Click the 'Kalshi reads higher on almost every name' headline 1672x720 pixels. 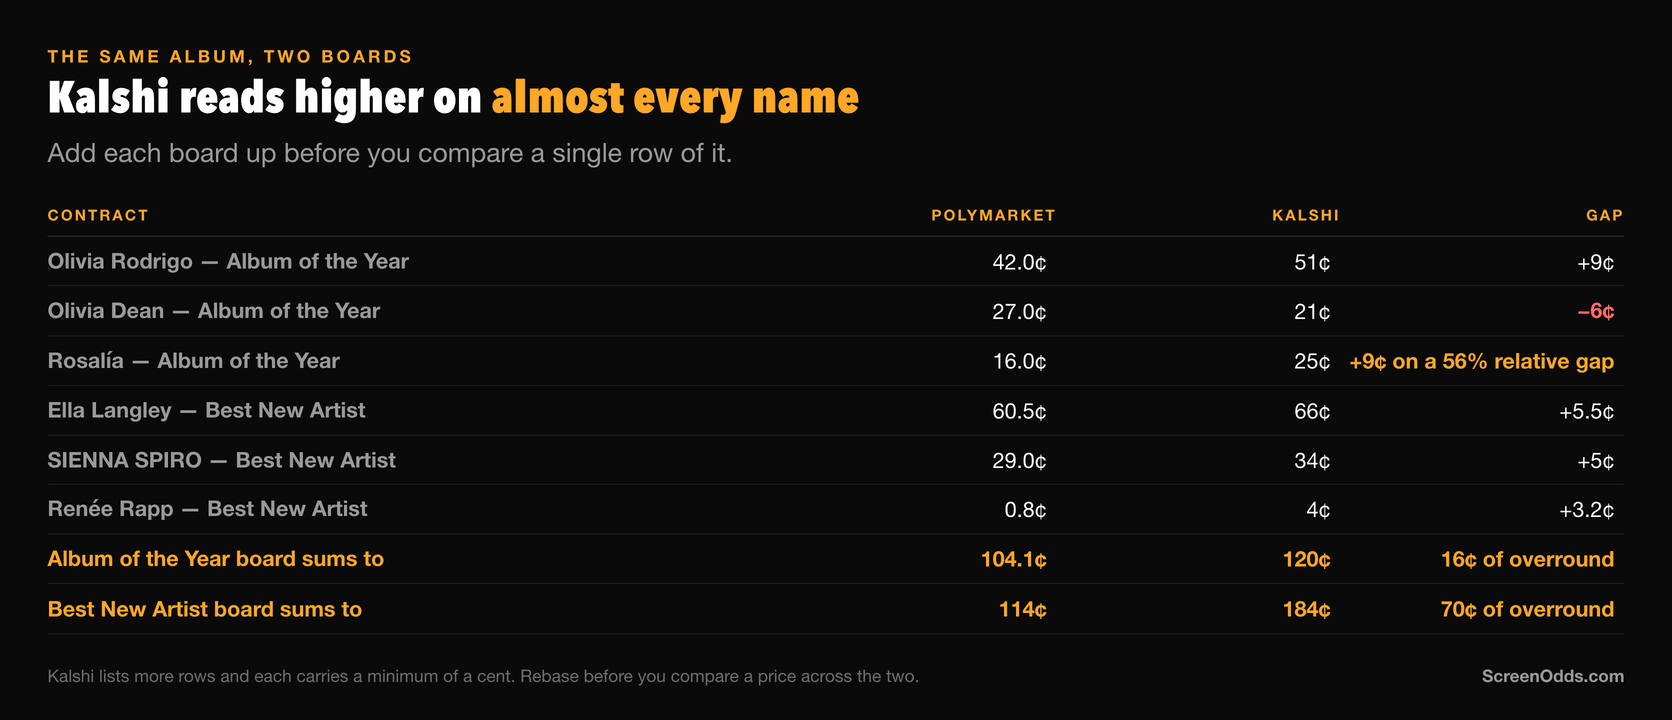[453, 98]
